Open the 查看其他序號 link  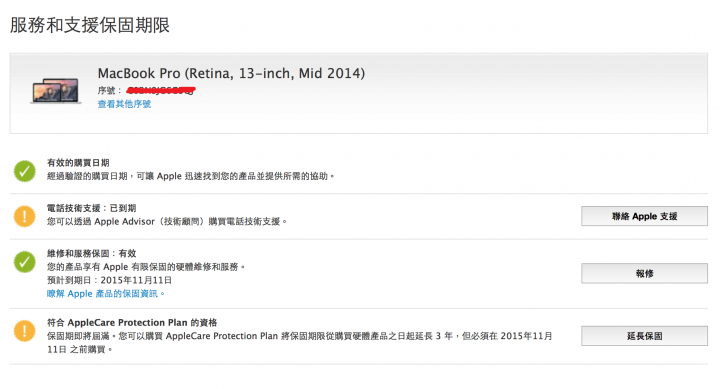coord(124,104)
